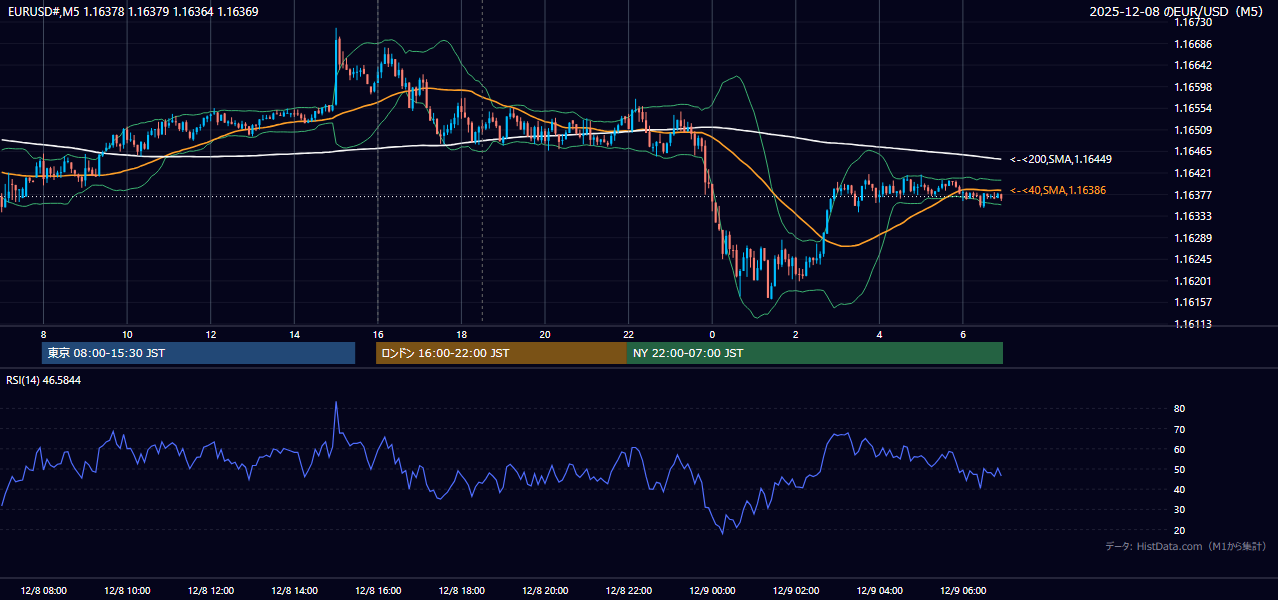Click the Tokyo 08:00-15:30 JST session bar
Viewport: 1278px width, 600px height.
198,353
